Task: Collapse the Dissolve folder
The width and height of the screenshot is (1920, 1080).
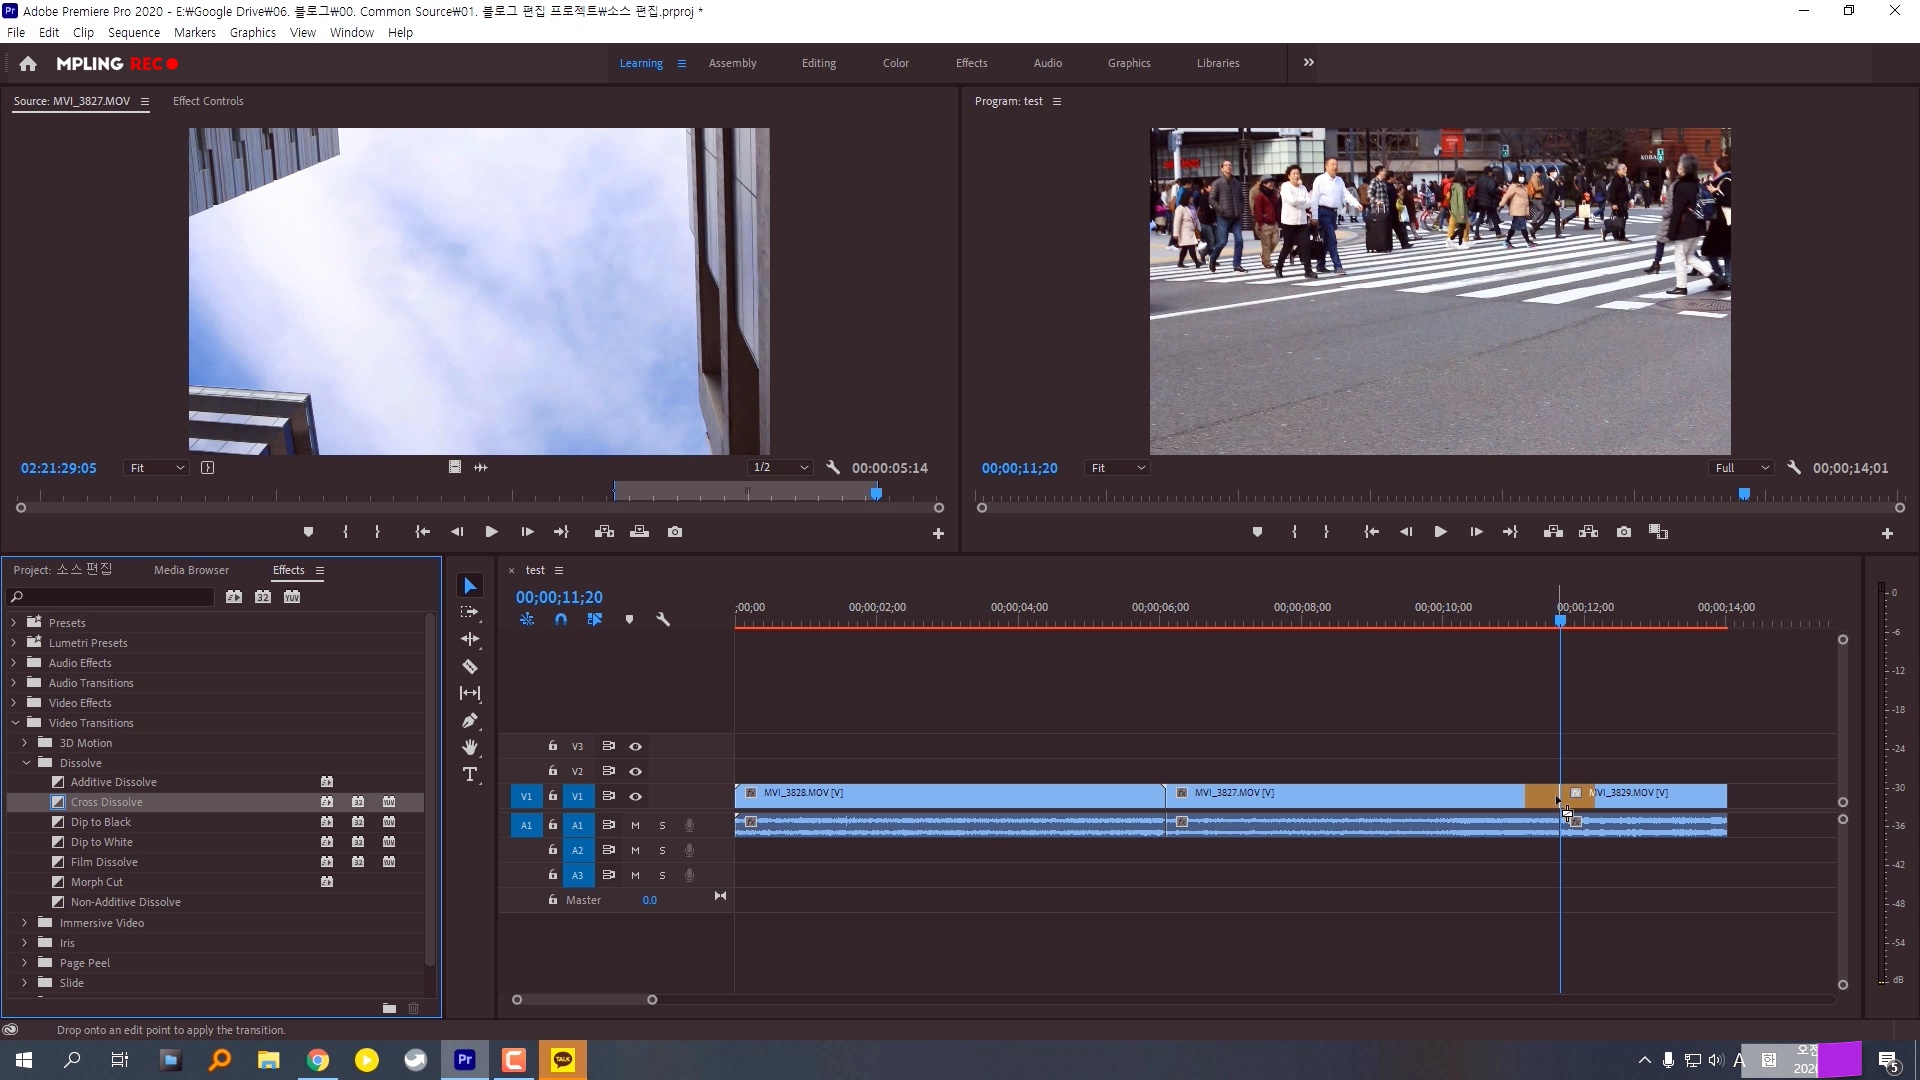Action: tap(26, 763)
